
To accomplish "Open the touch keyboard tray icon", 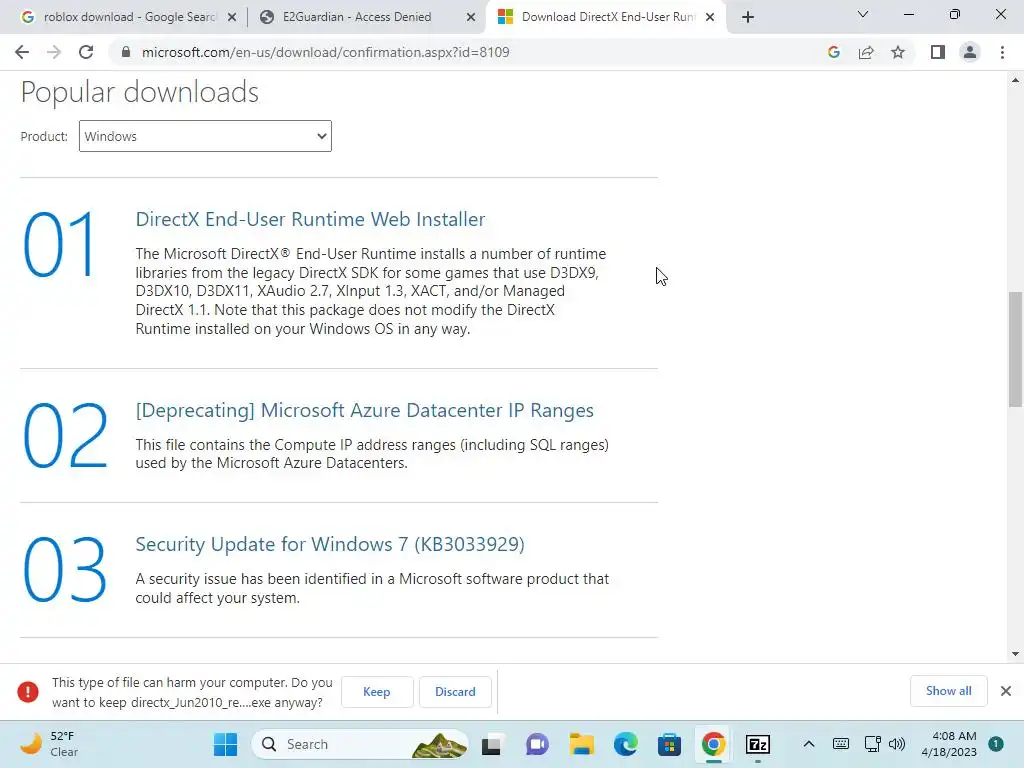I will point(841,744).
